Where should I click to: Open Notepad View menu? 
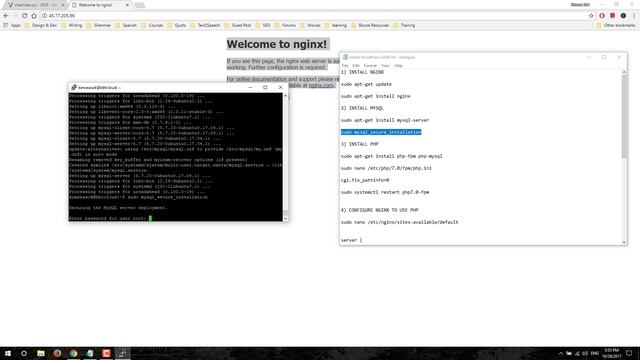385,66
